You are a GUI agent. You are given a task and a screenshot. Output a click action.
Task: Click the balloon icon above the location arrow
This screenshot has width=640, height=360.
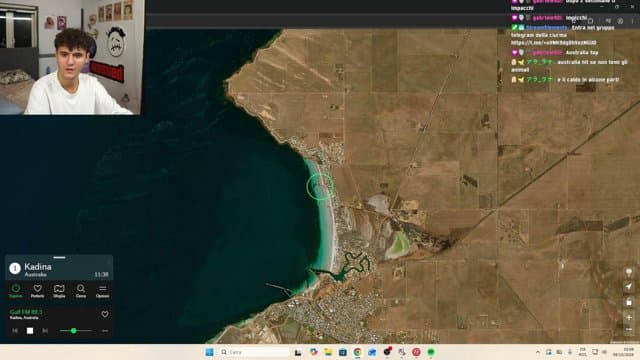click(x=629, y=272)
